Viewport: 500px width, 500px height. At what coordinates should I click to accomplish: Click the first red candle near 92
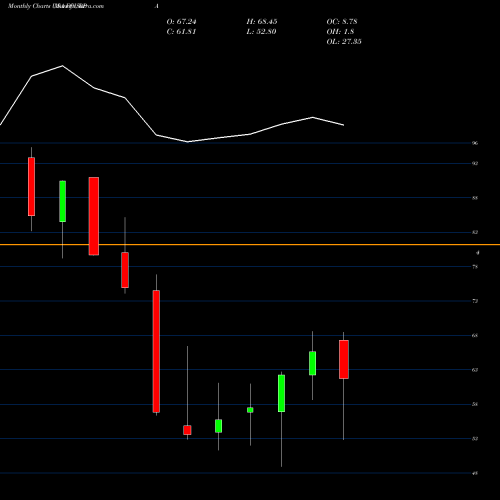pos(31,187)
